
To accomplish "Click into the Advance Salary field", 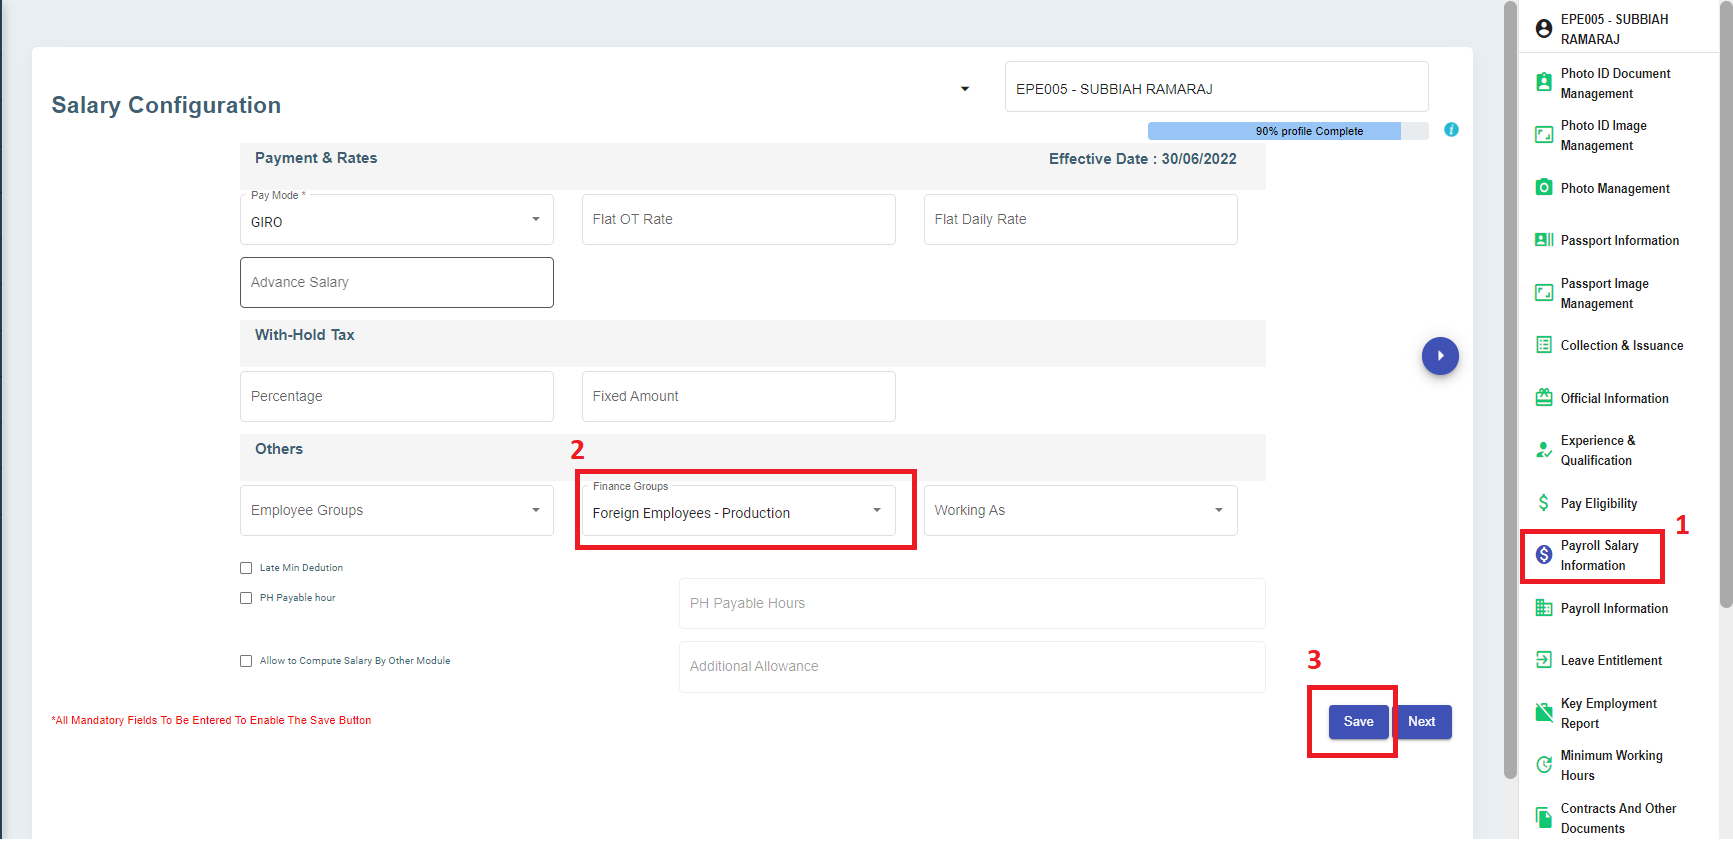I will pos(396,283).
